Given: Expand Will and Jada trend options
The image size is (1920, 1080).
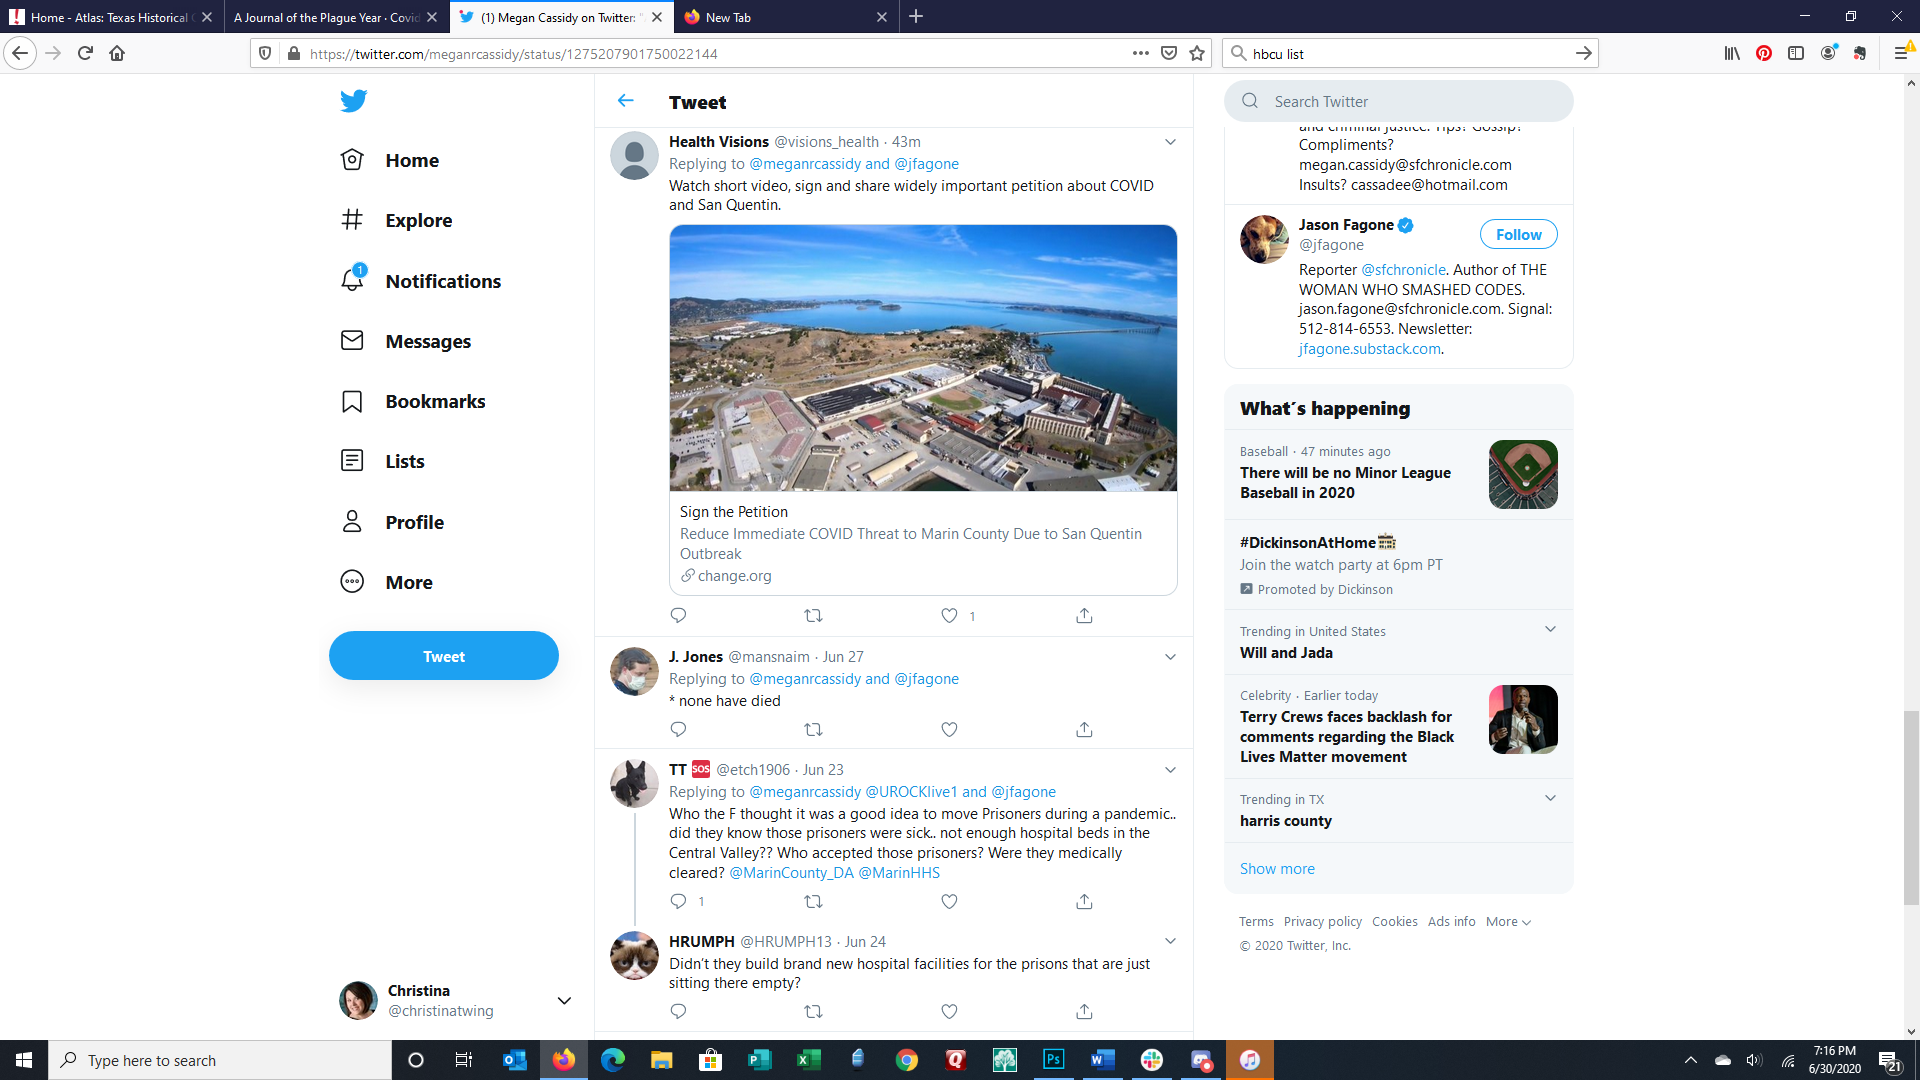Looking at the screenshot, I should tap(1550, 630).
